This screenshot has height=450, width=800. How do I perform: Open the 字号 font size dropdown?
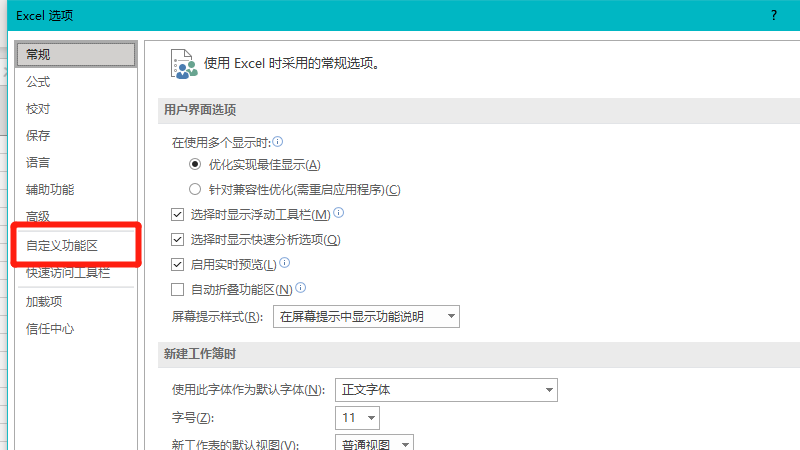tap(357, 417)
